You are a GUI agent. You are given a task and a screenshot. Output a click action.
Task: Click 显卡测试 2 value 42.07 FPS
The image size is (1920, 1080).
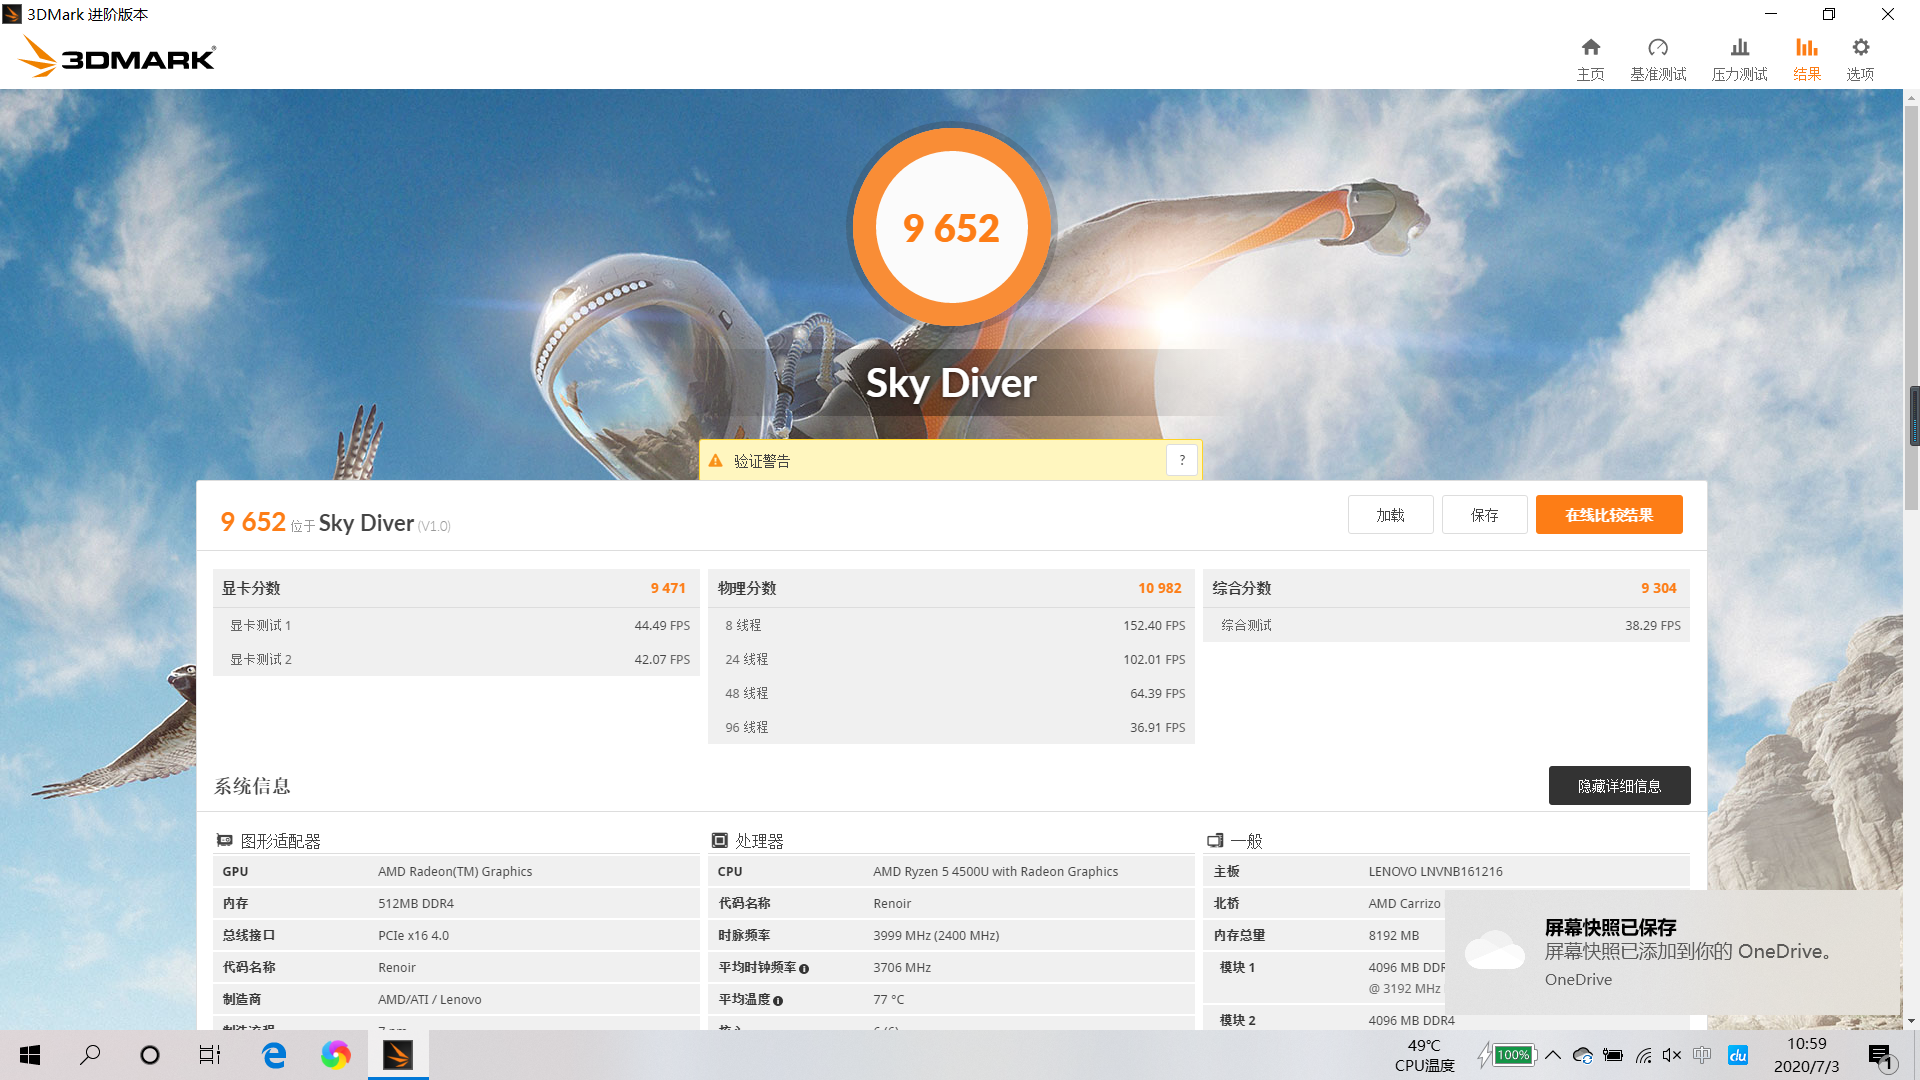(x=662, y=659)
